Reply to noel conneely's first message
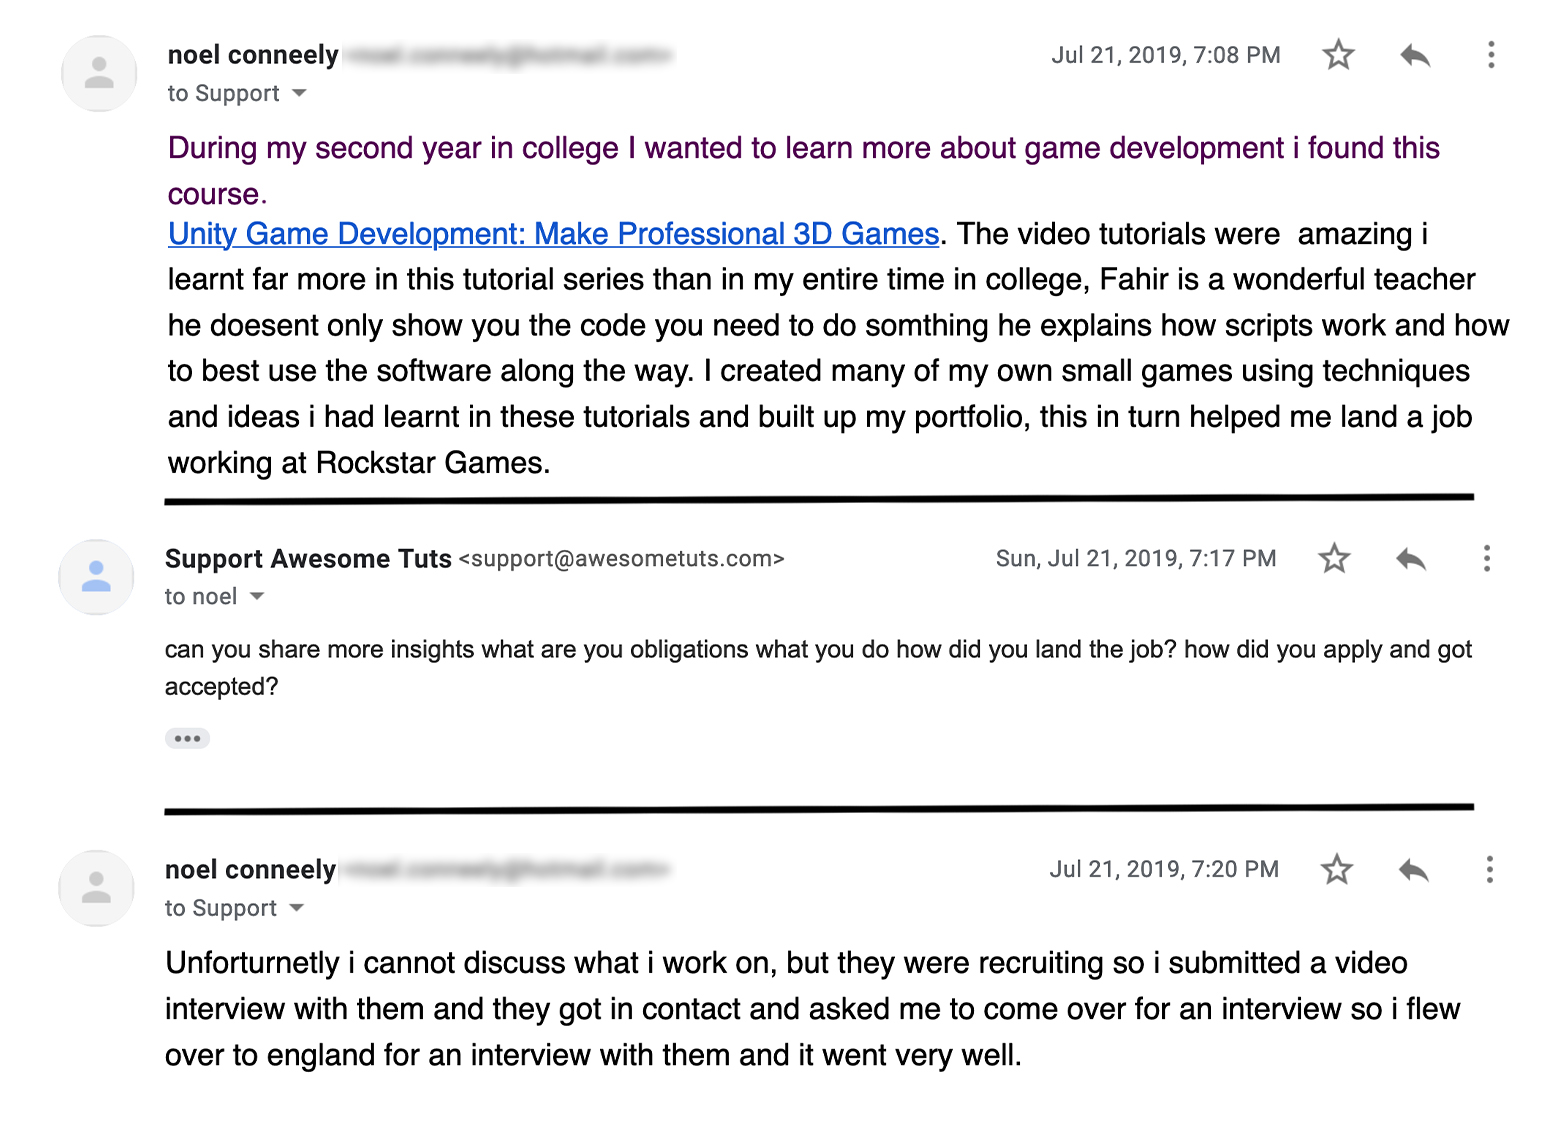This screenshot has width=1557, height=1138. pyautogui.click(x=1414, y=55)
